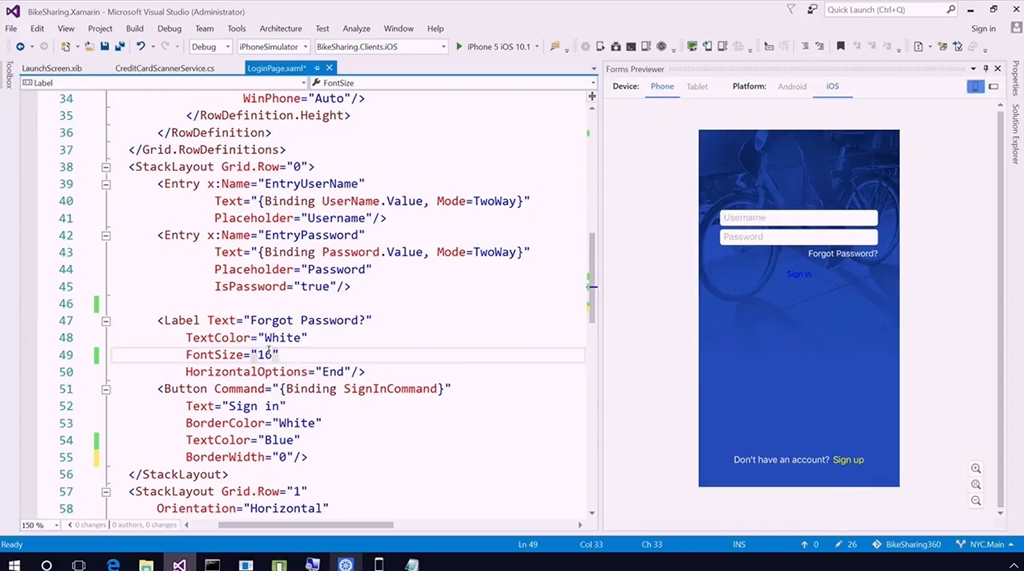Click the Sign in account link

click(983, 29)
